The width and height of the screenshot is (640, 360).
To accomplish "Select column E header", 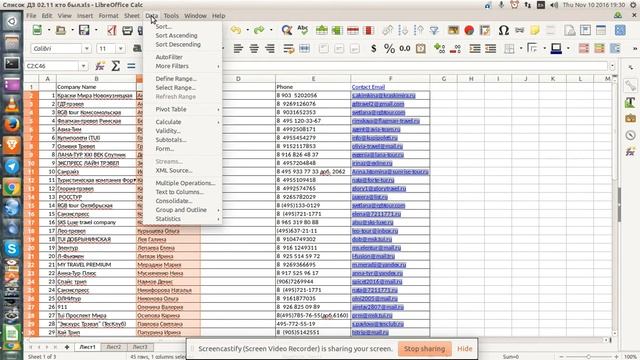I will pyautogui.click(x=313, y=78).
